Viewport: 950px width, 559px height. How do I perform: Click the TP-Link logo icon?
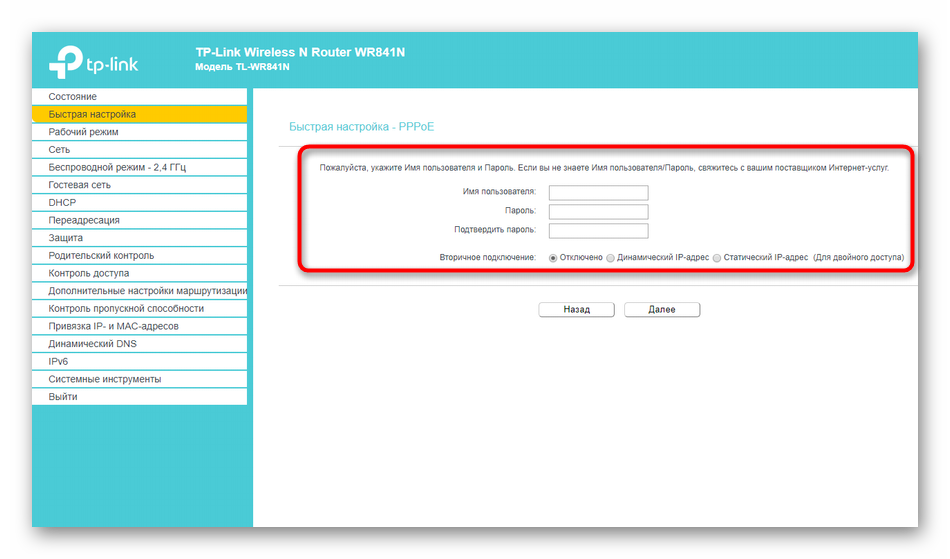pyautogui.click(x=66, y=63)
